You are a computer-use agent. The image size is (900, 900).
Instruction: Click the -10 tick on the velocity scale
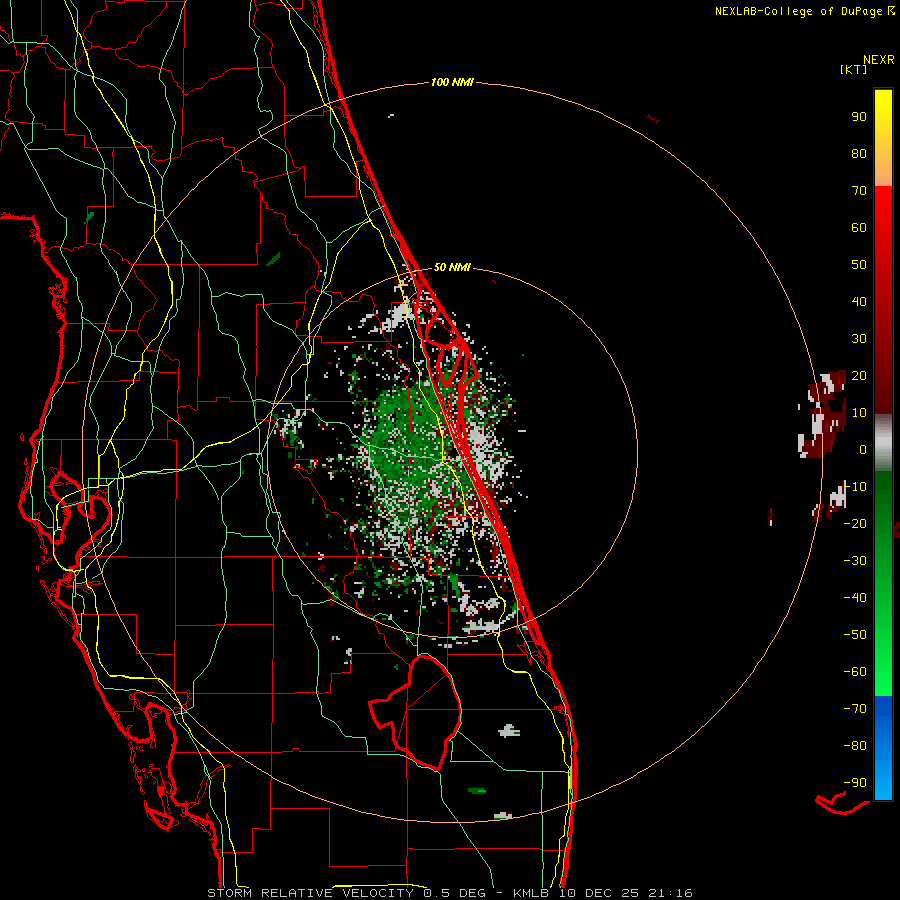click(855, 487)
